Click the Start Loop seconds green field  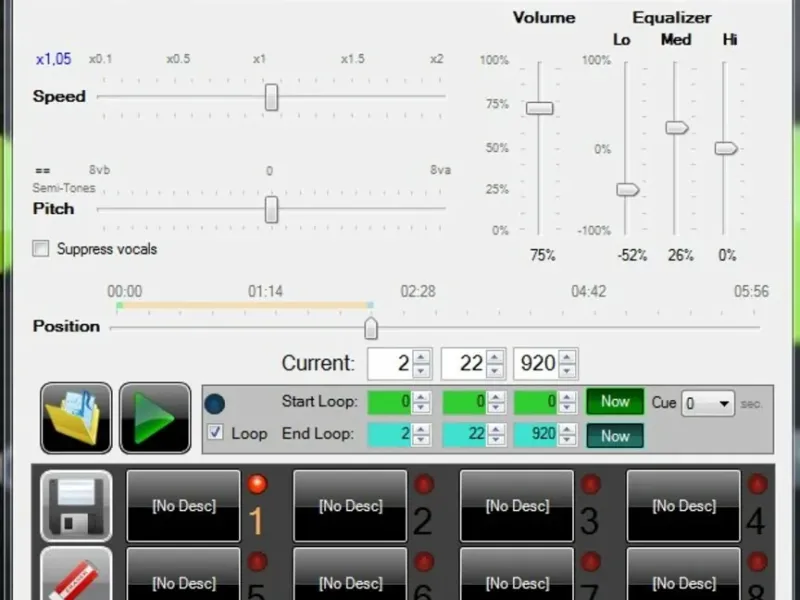click(464, 402)
